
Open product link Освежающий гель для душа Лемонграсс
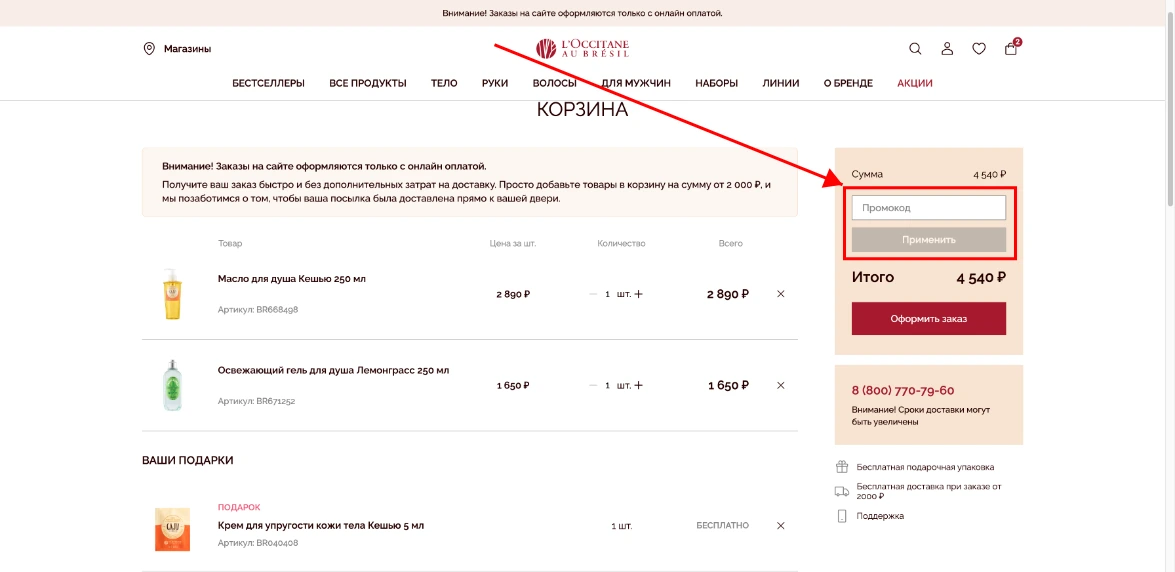point(333,370)
